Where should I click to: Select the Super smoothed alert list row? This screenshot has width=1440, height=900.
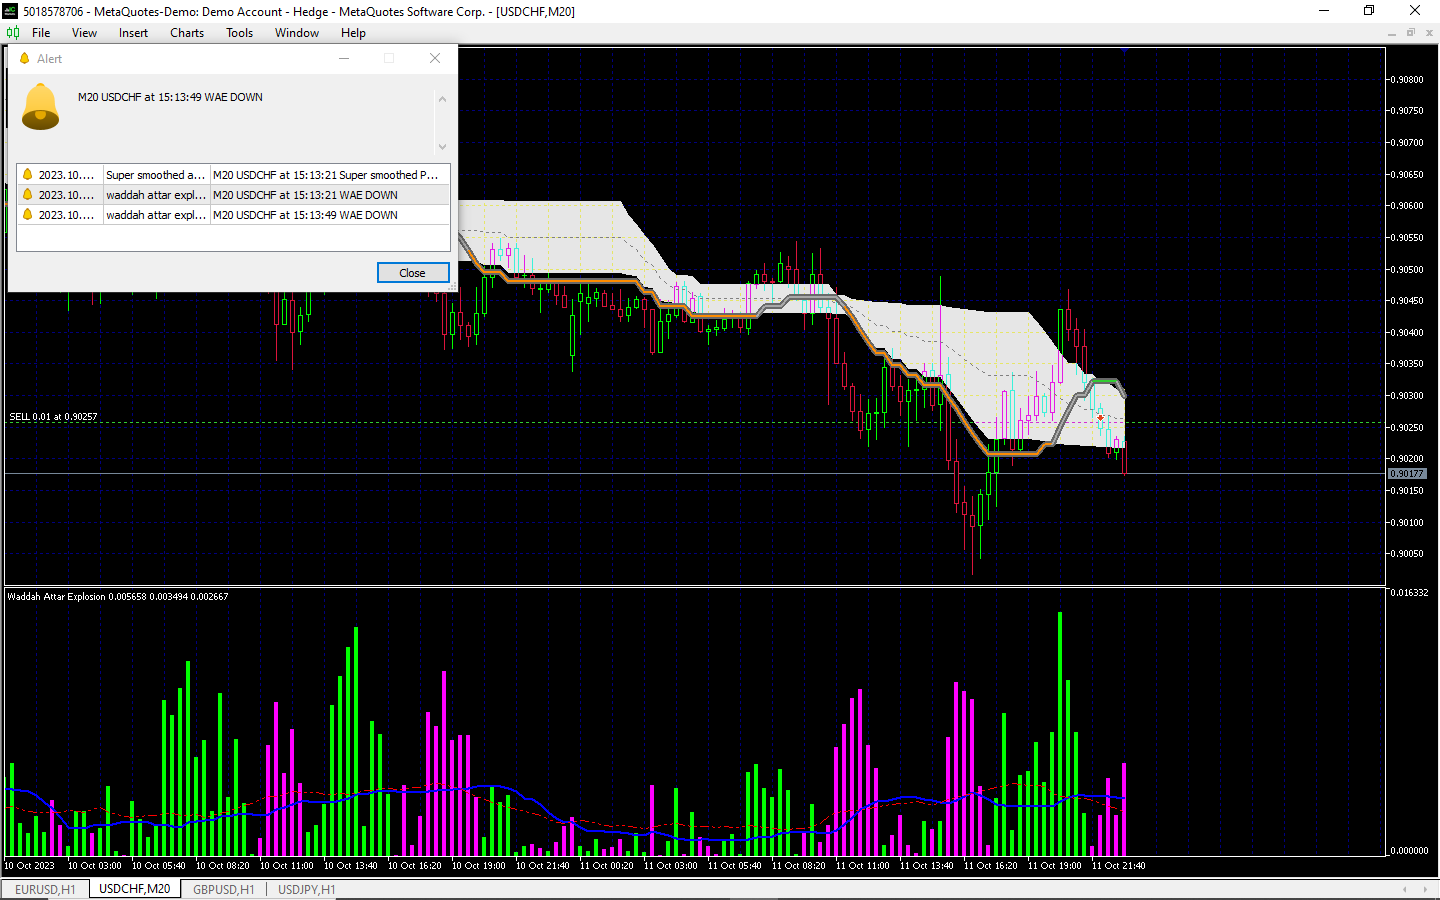tap(233, 175)
